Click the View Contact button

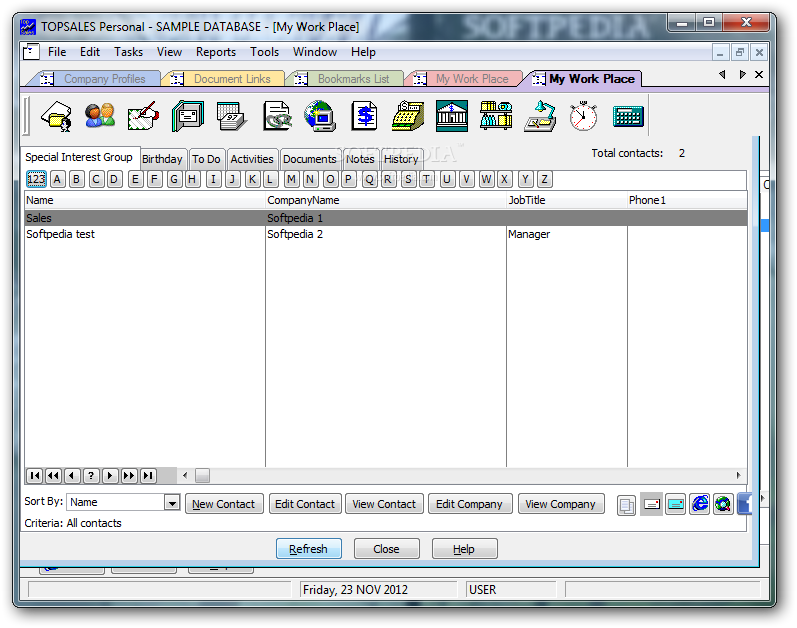tap(384, 504)
